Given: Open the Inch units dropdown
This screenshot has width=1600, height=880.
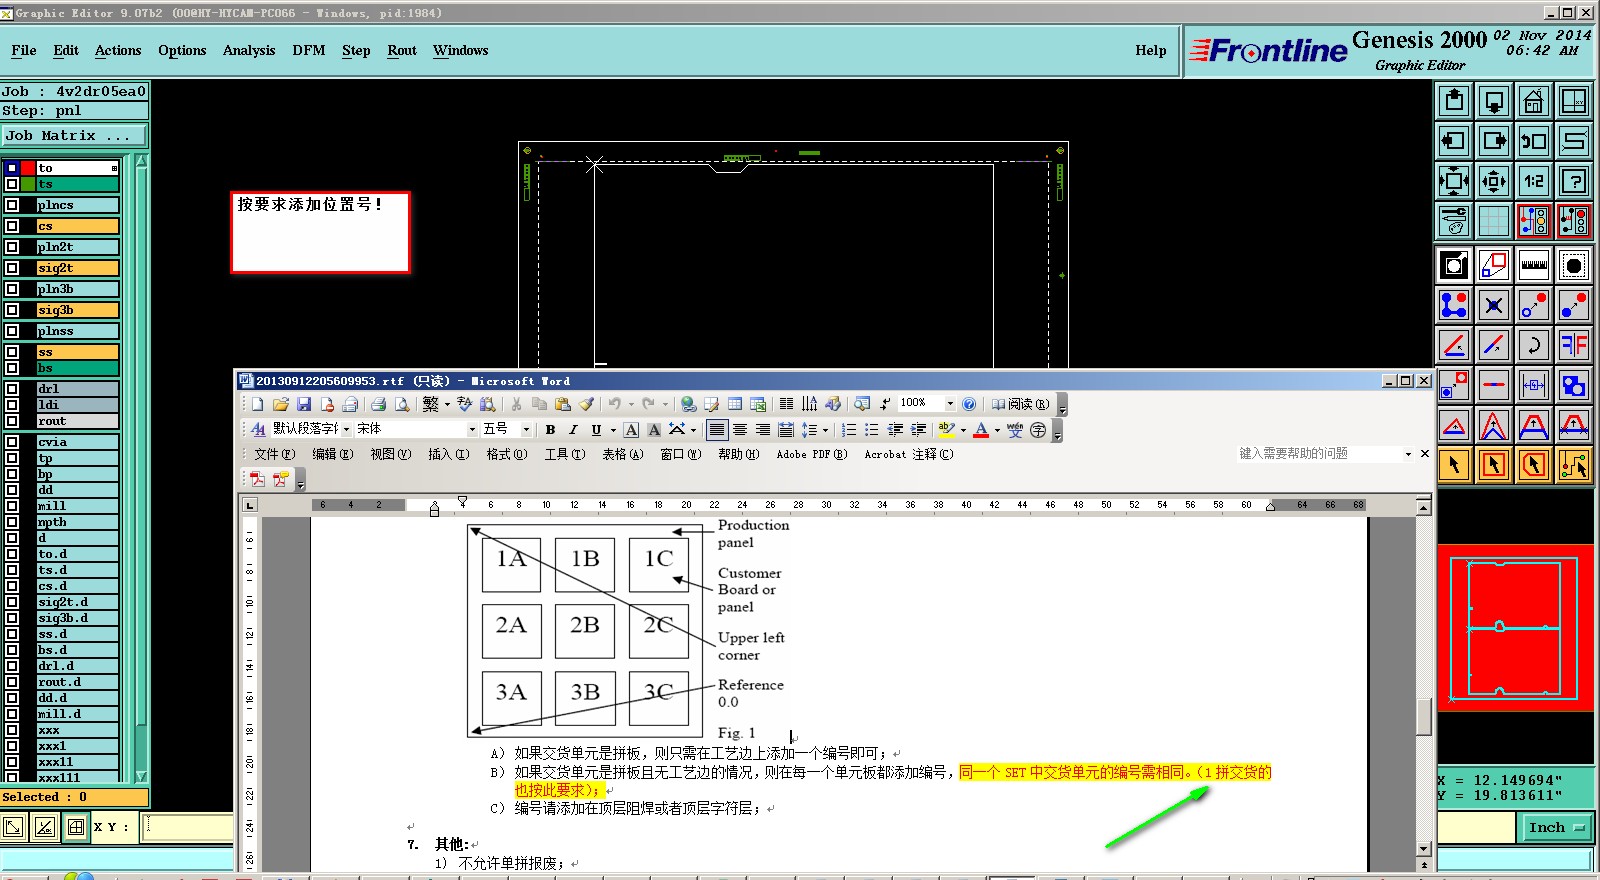Looking at the screenshot, I should click(x=1557, y=827).
